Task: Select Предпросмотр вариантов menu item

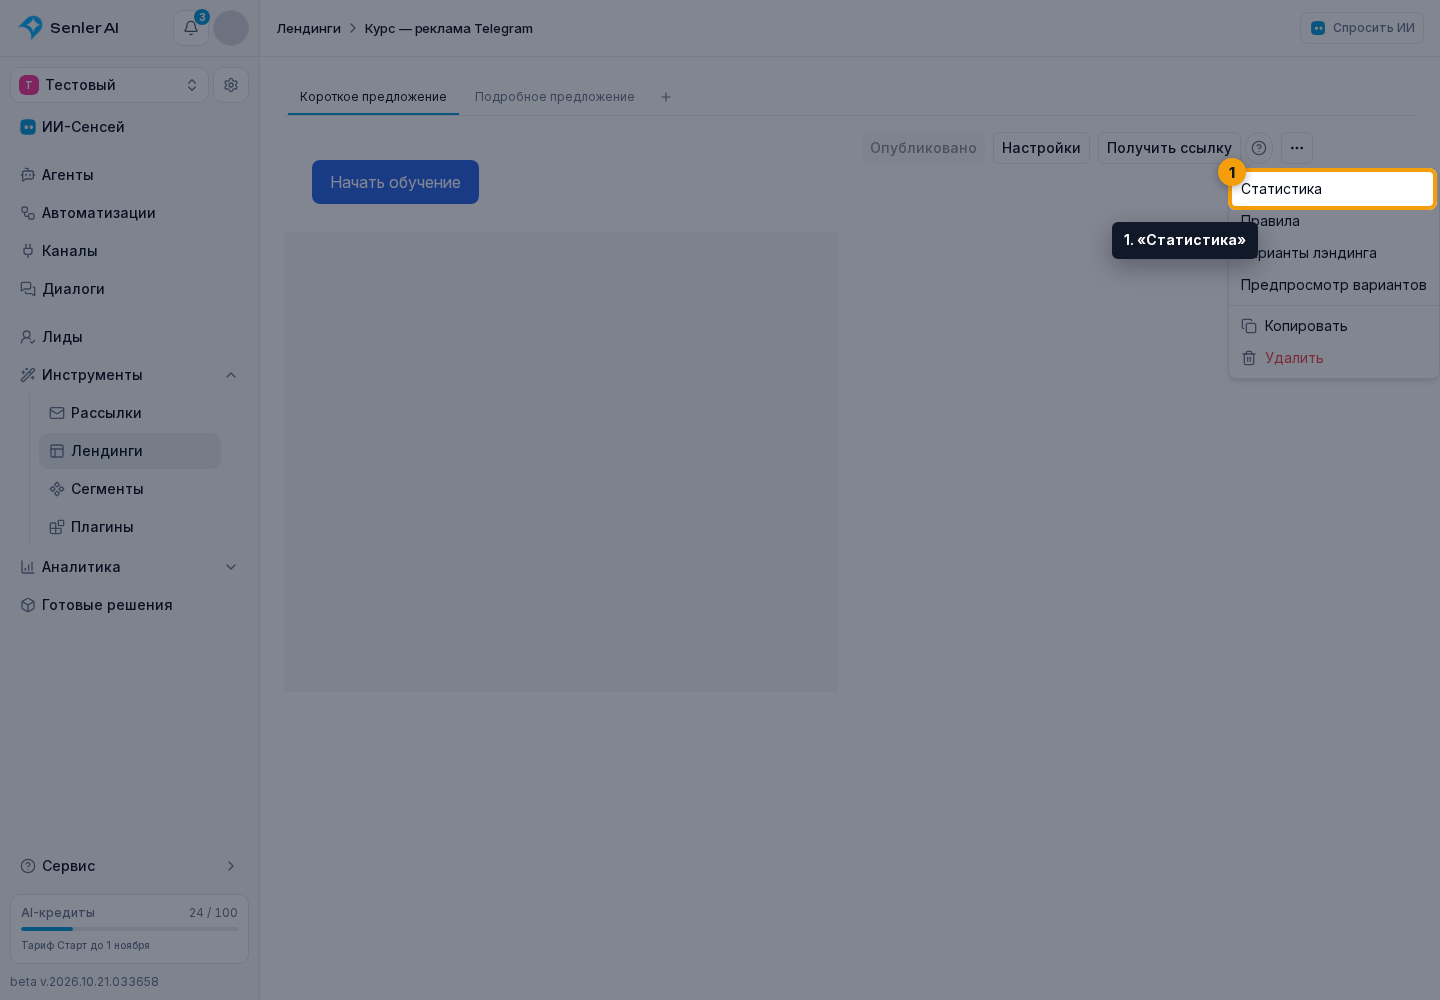Action: pos(1333,285)
